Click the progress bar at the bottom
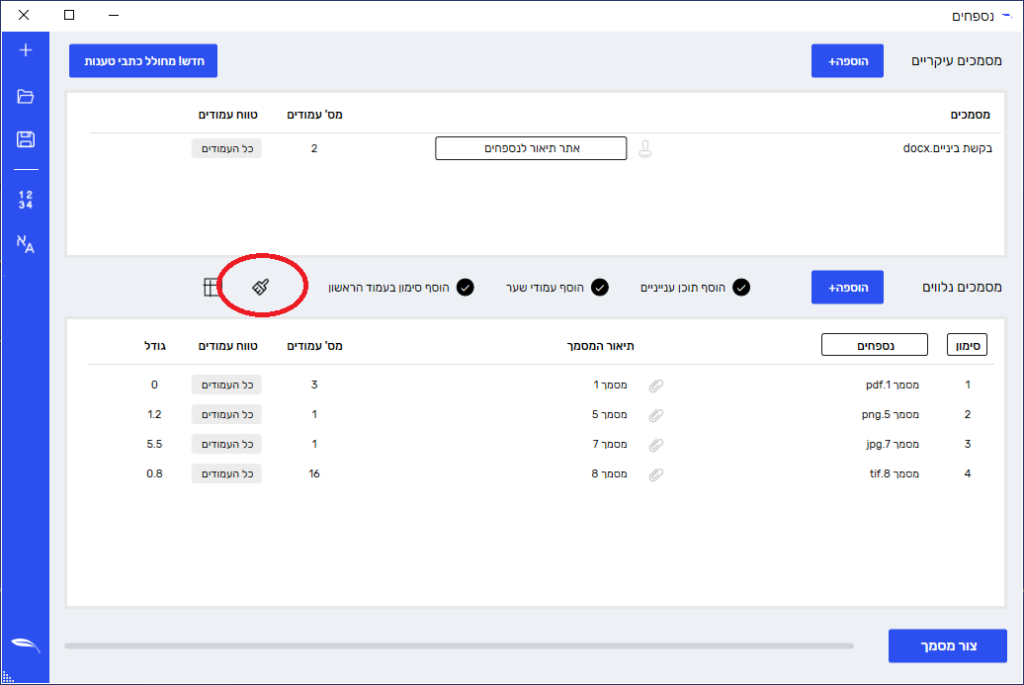The image size is (1024, 685). click(459, 646)
